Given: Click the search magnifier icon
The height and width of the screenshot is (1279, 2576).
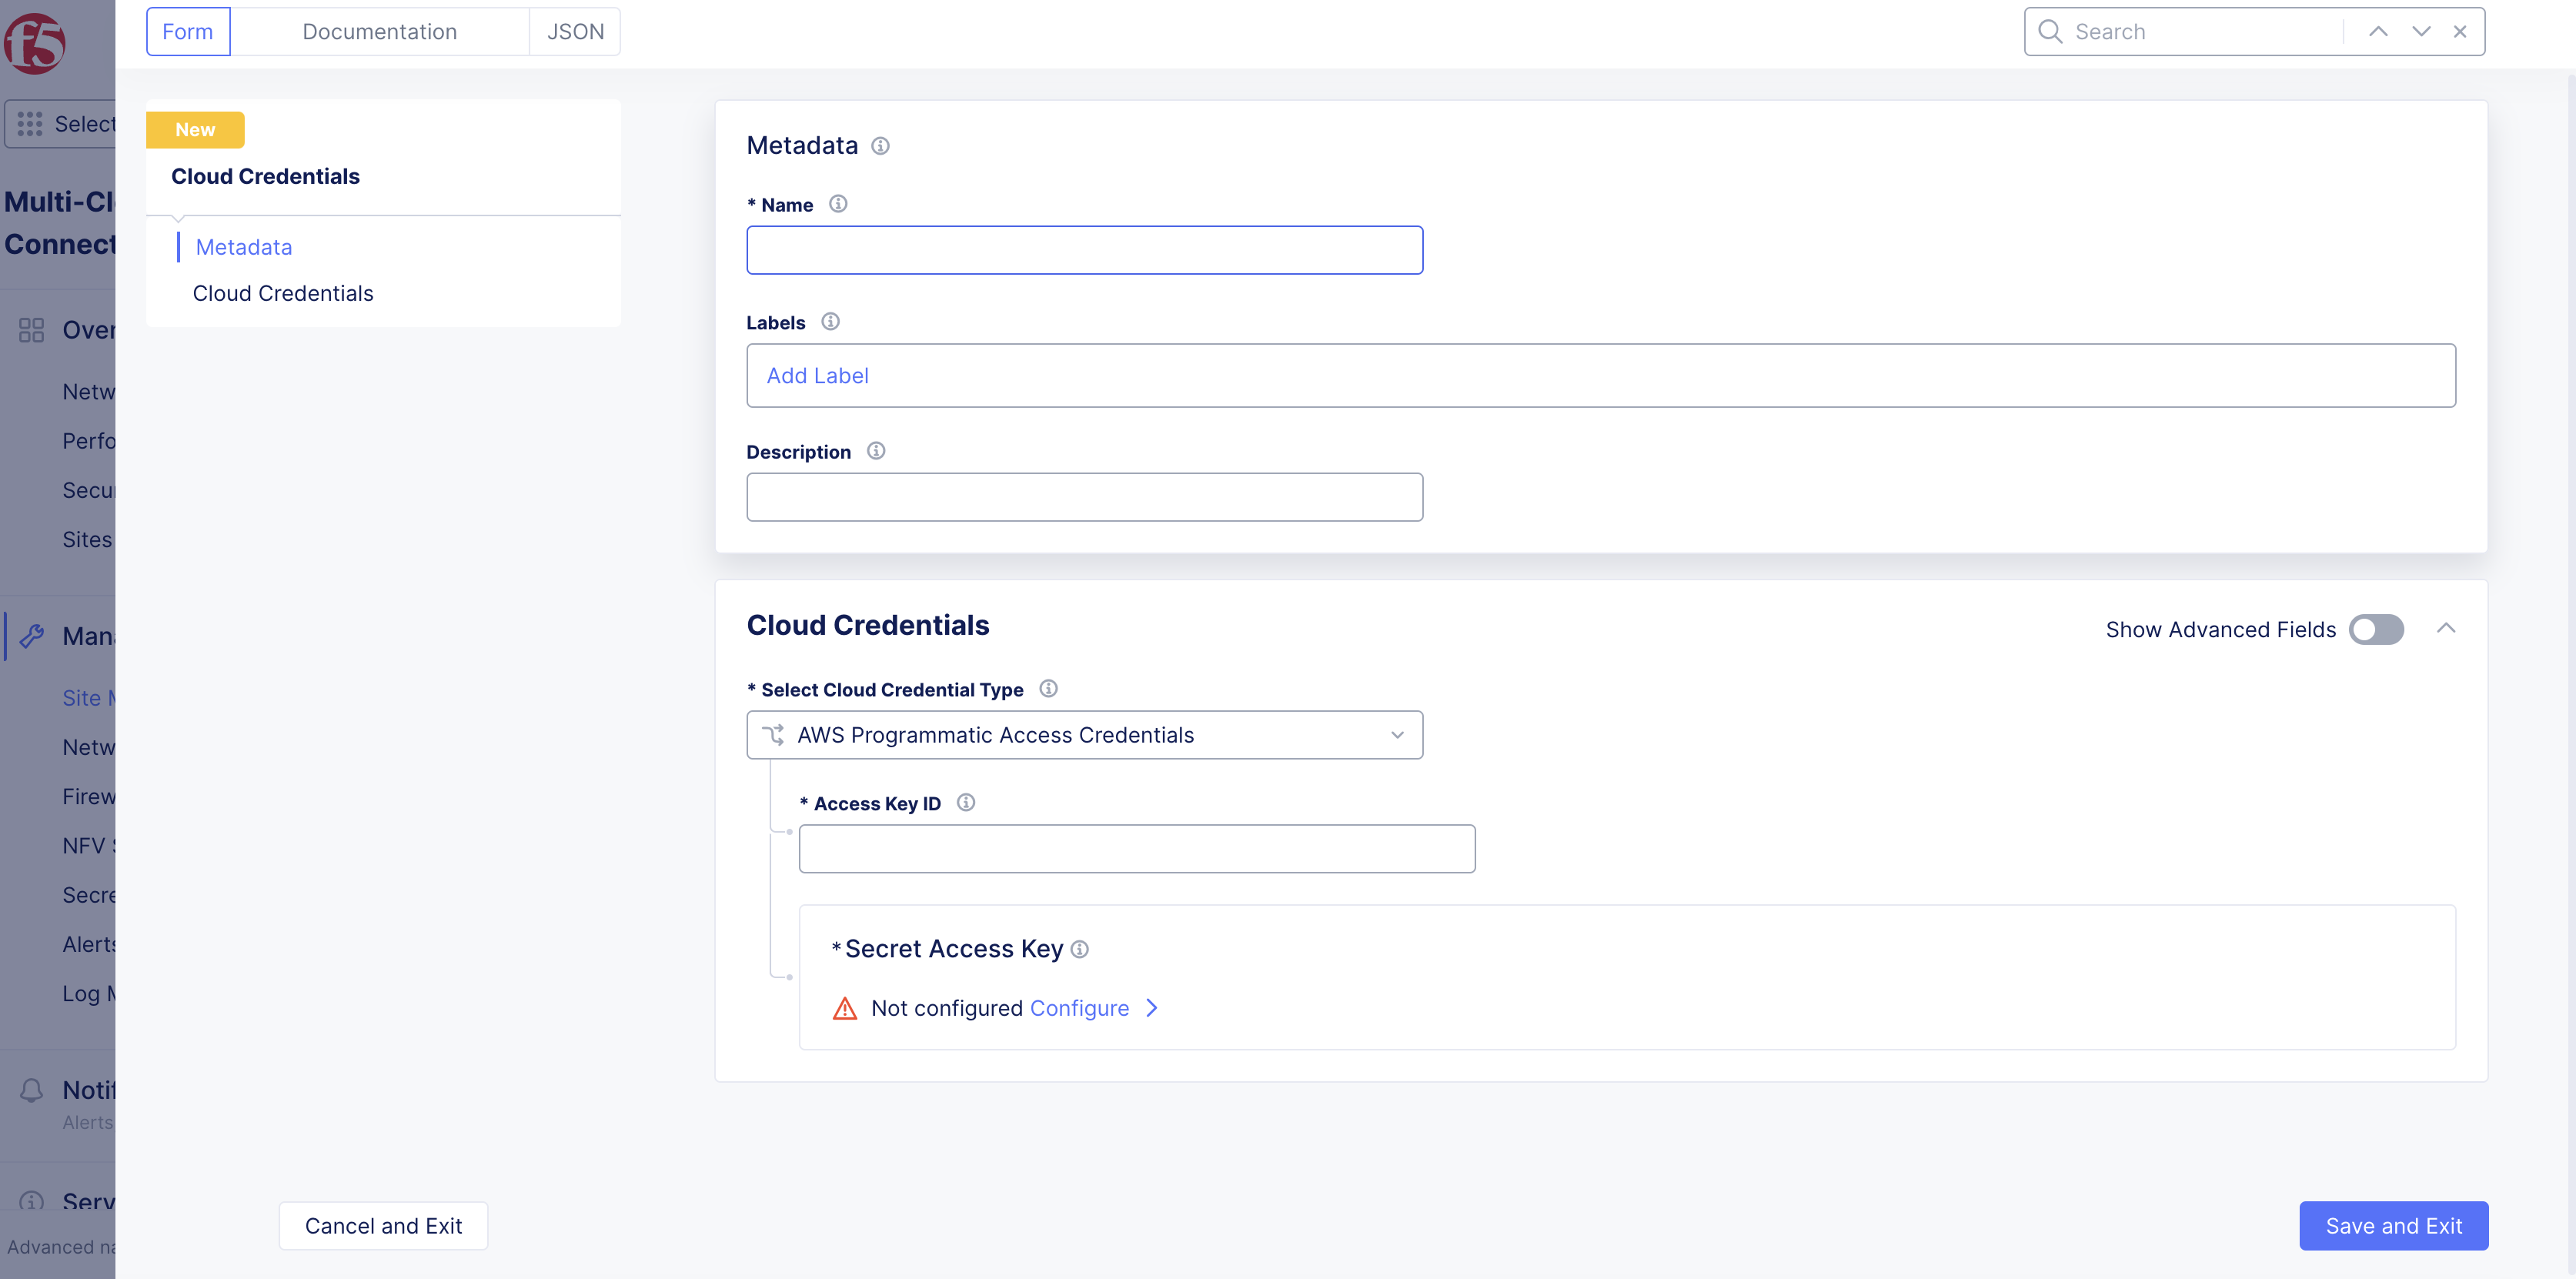Looking at the screenshot, I should [x=2050, y=31].
